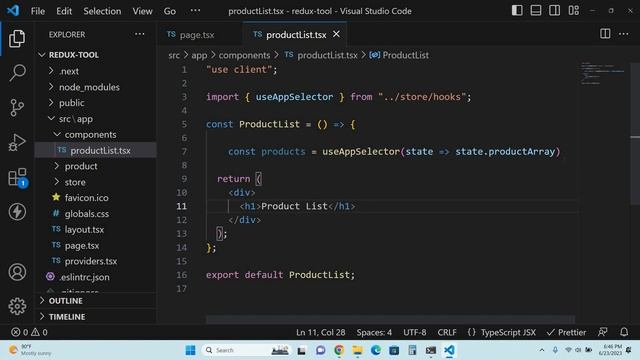Viewport: 640px width, 360px height.
Task: Open the Extensions view with badge
Action: click(x=17, y=178)
